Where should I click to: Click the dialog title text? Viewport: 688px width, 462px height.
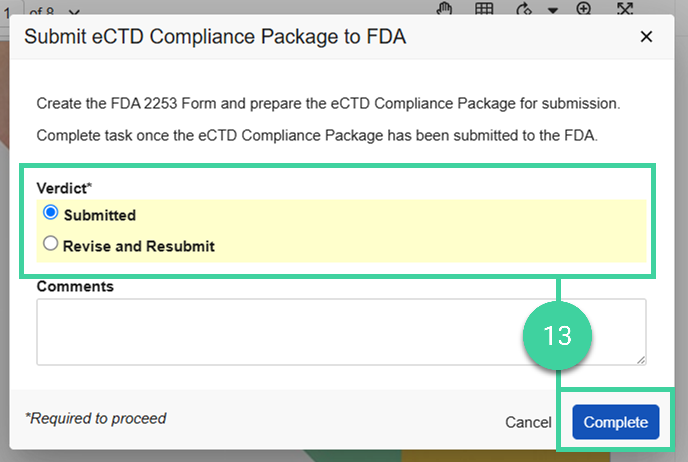215,37
